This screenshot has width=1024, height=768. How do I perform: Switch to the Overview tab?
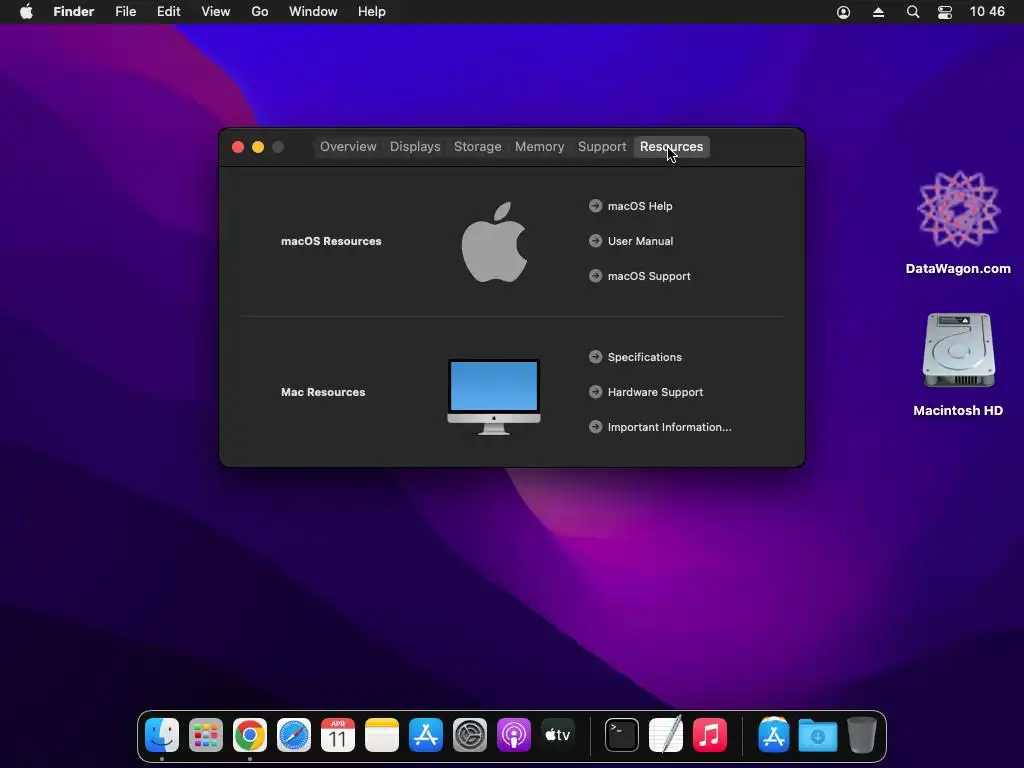[348, 147]
